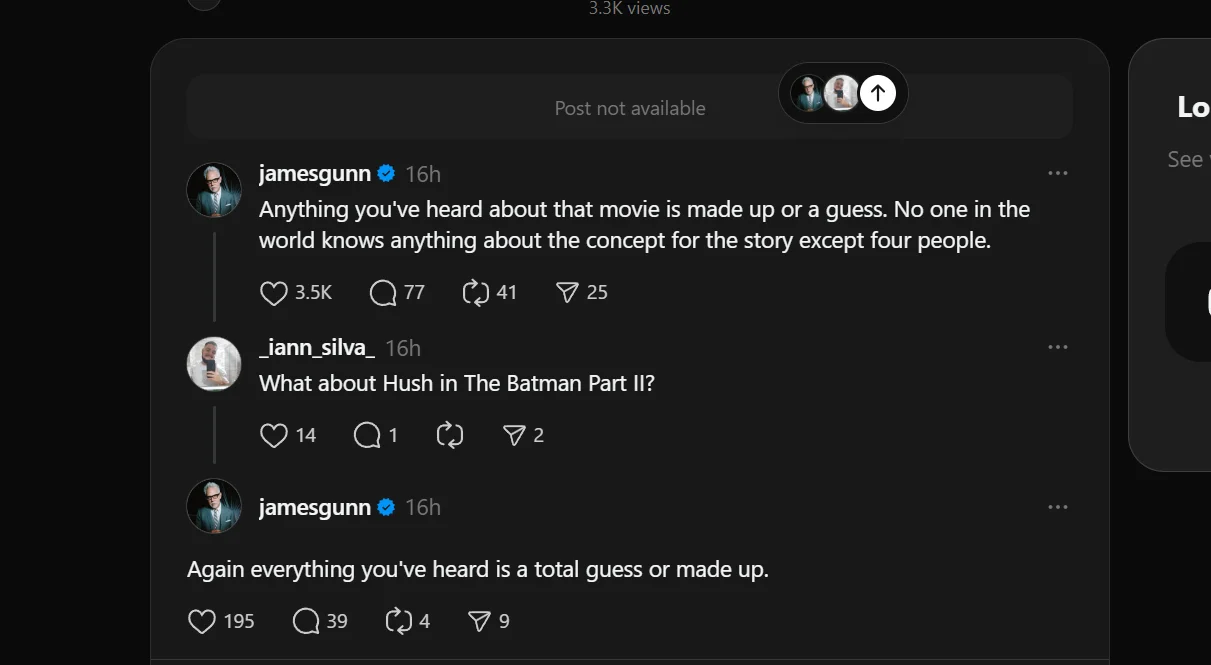
Task: Open jamesgunn username link in first post
Action: click(x=315, y=173)
